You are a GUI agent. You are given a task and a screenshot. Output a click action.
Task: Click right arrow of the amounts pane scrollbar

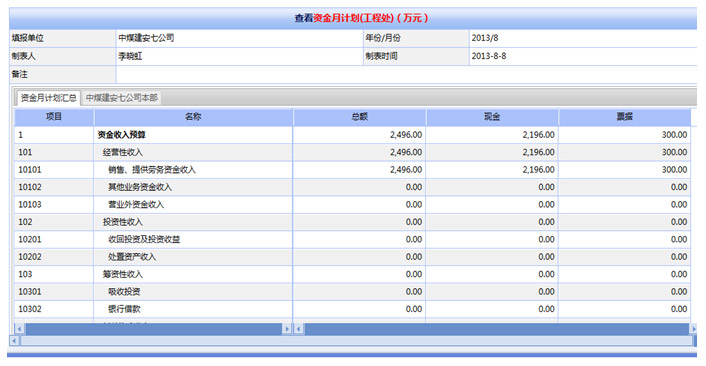coord(693,329)
